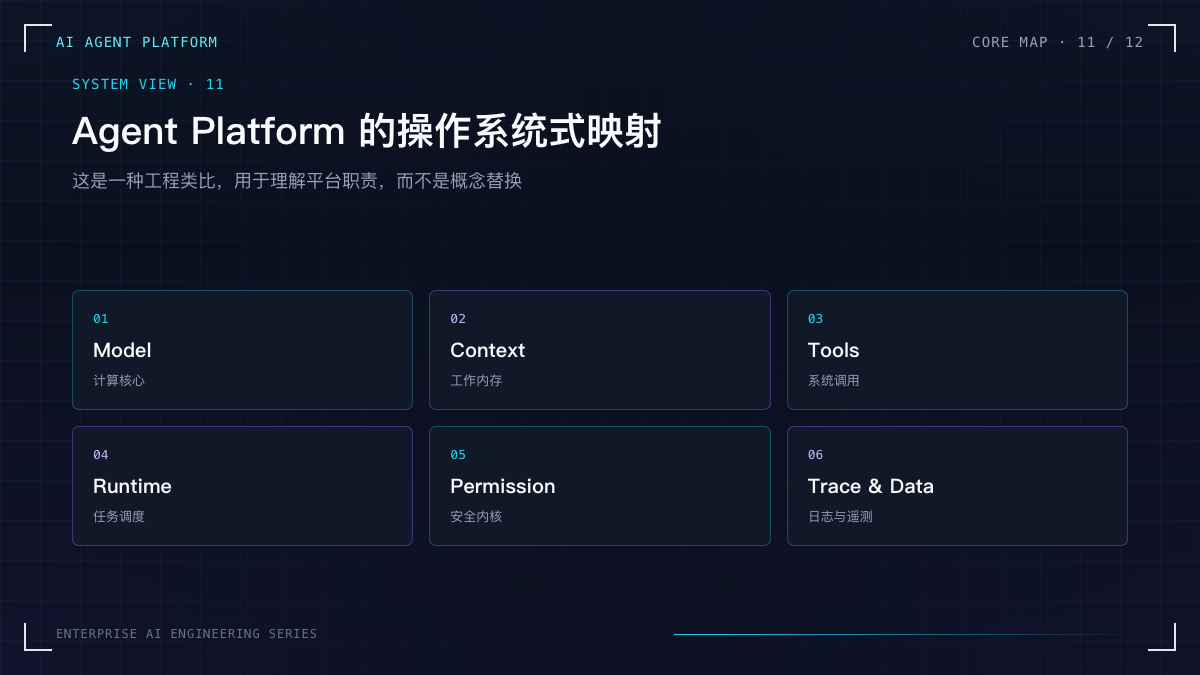
Task: Click the 安全内核 caption under Permission
Action: [476, 517]
